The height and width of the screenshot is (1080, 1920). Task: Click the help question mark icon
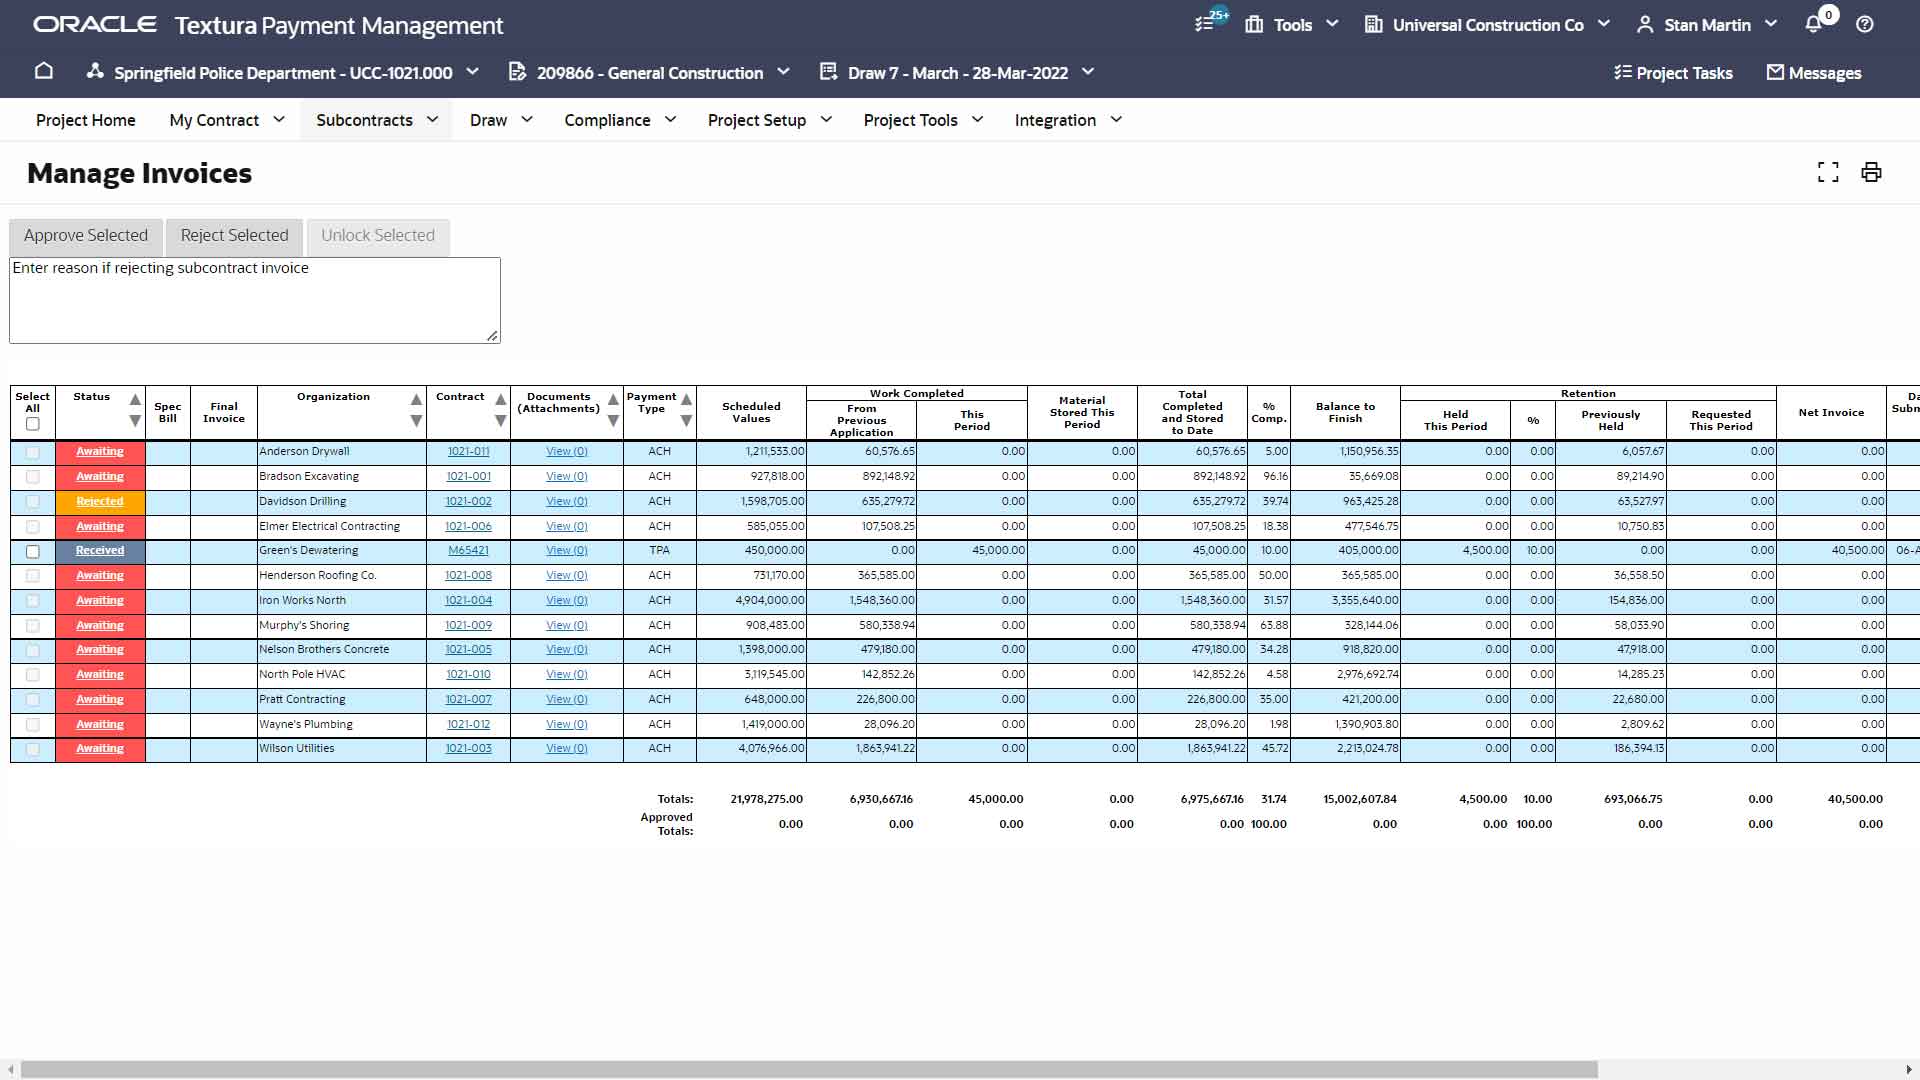click(1864, 23)
